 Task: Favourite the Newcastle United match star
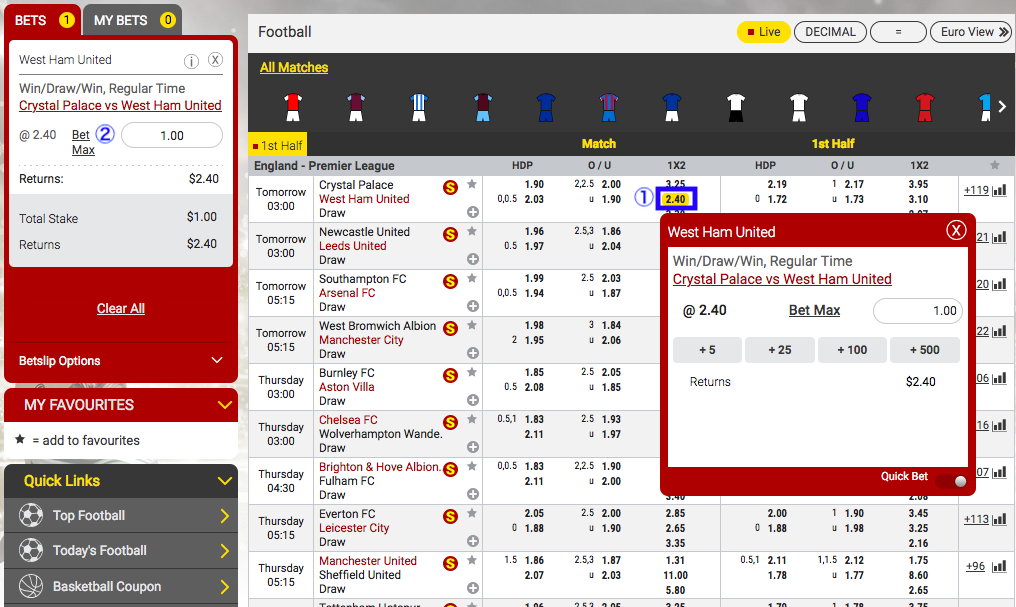(x=472, y=231)
